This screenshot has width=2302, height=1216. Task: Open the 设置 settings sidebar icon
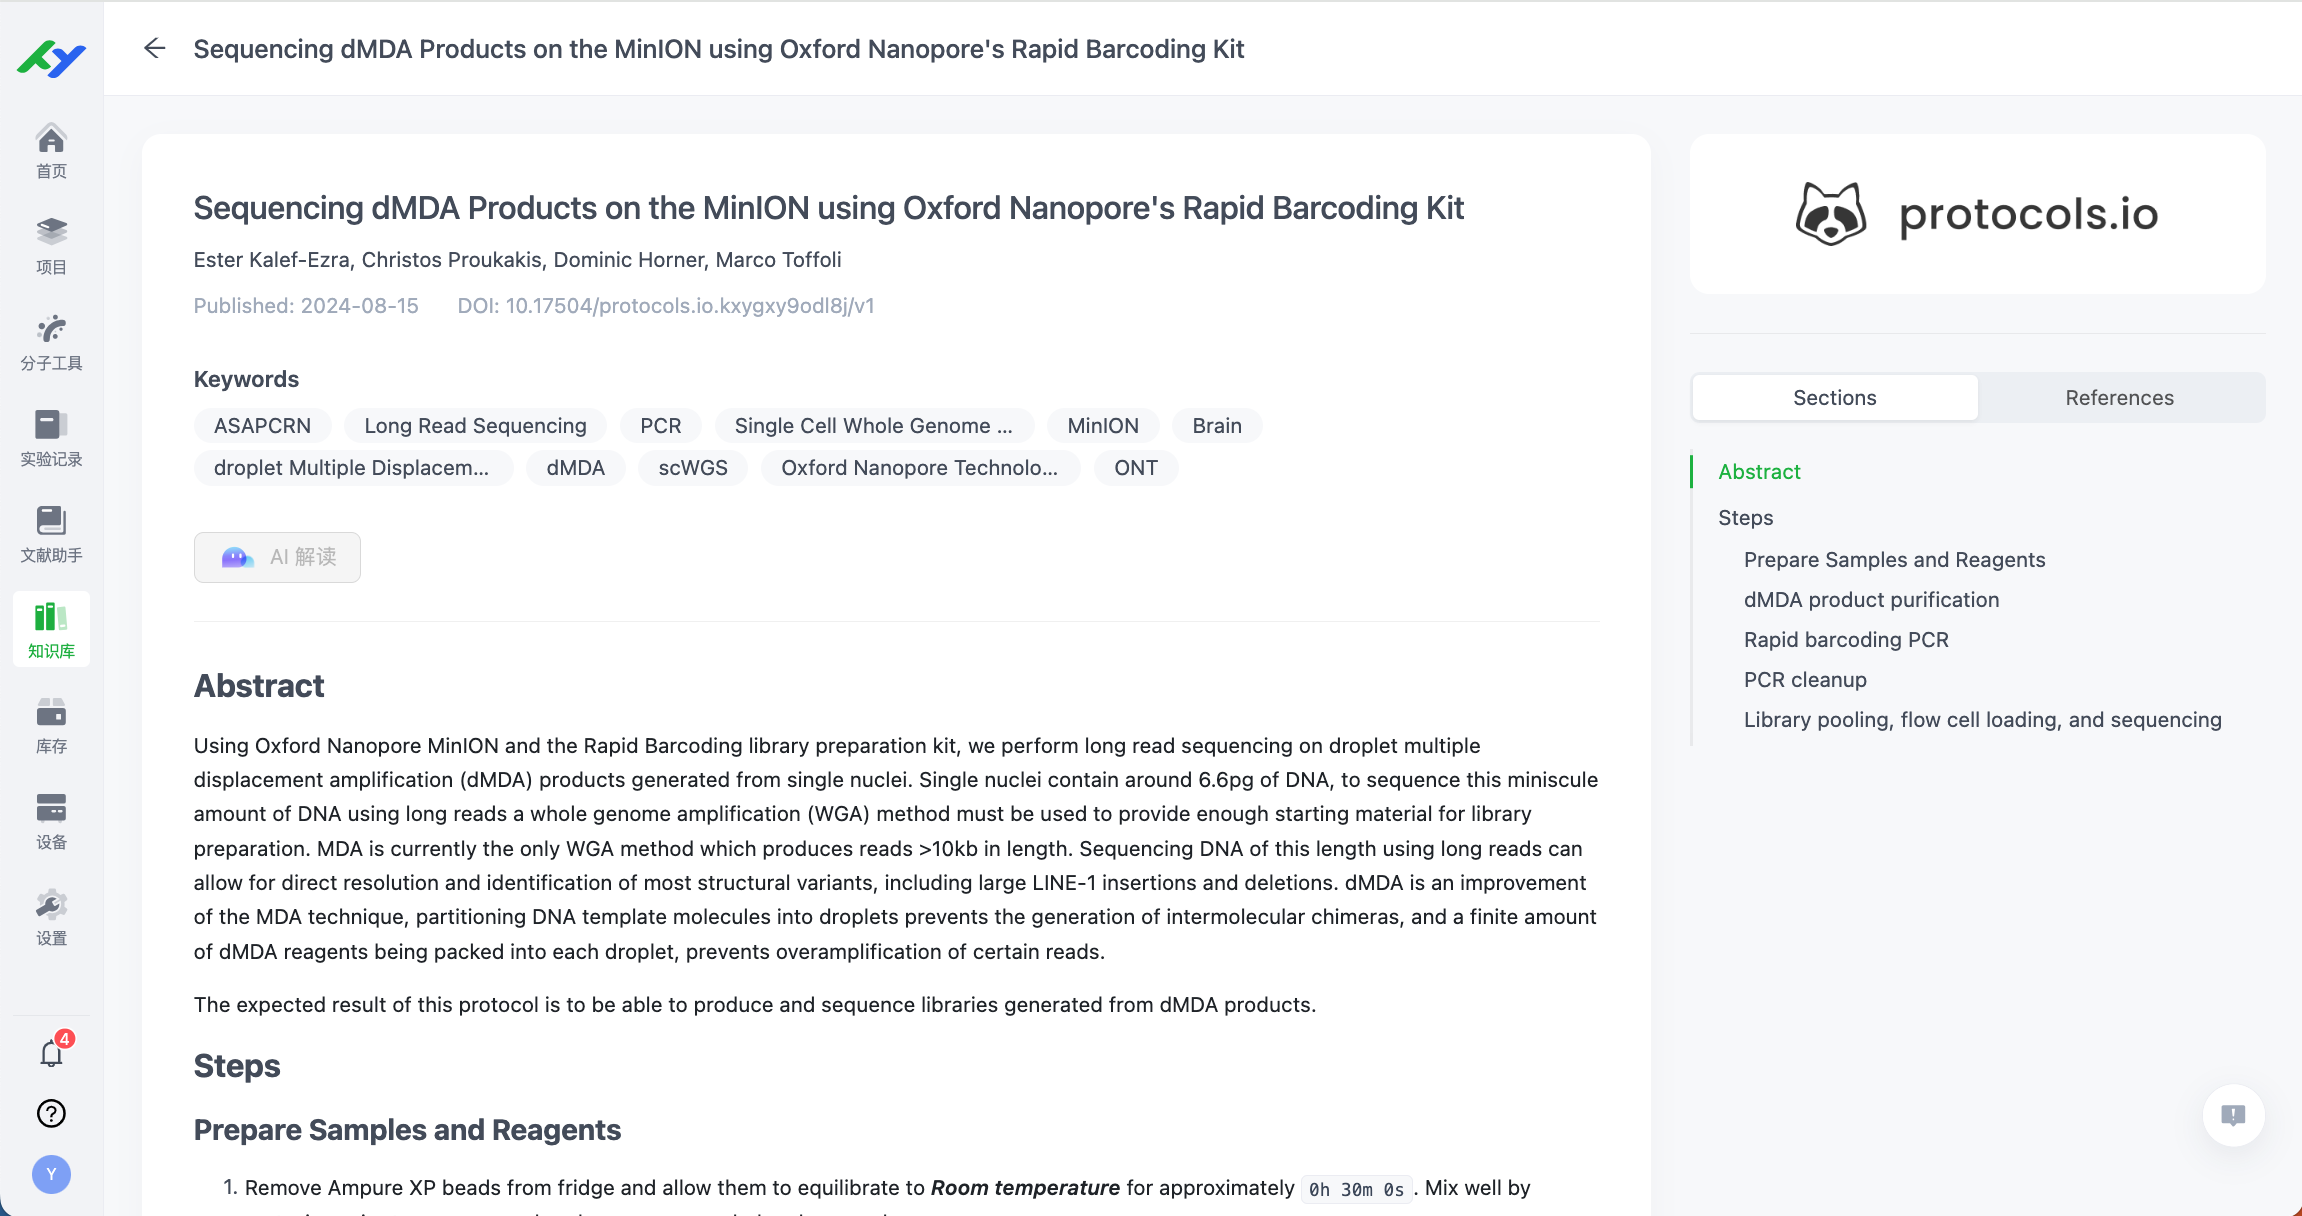51,917
